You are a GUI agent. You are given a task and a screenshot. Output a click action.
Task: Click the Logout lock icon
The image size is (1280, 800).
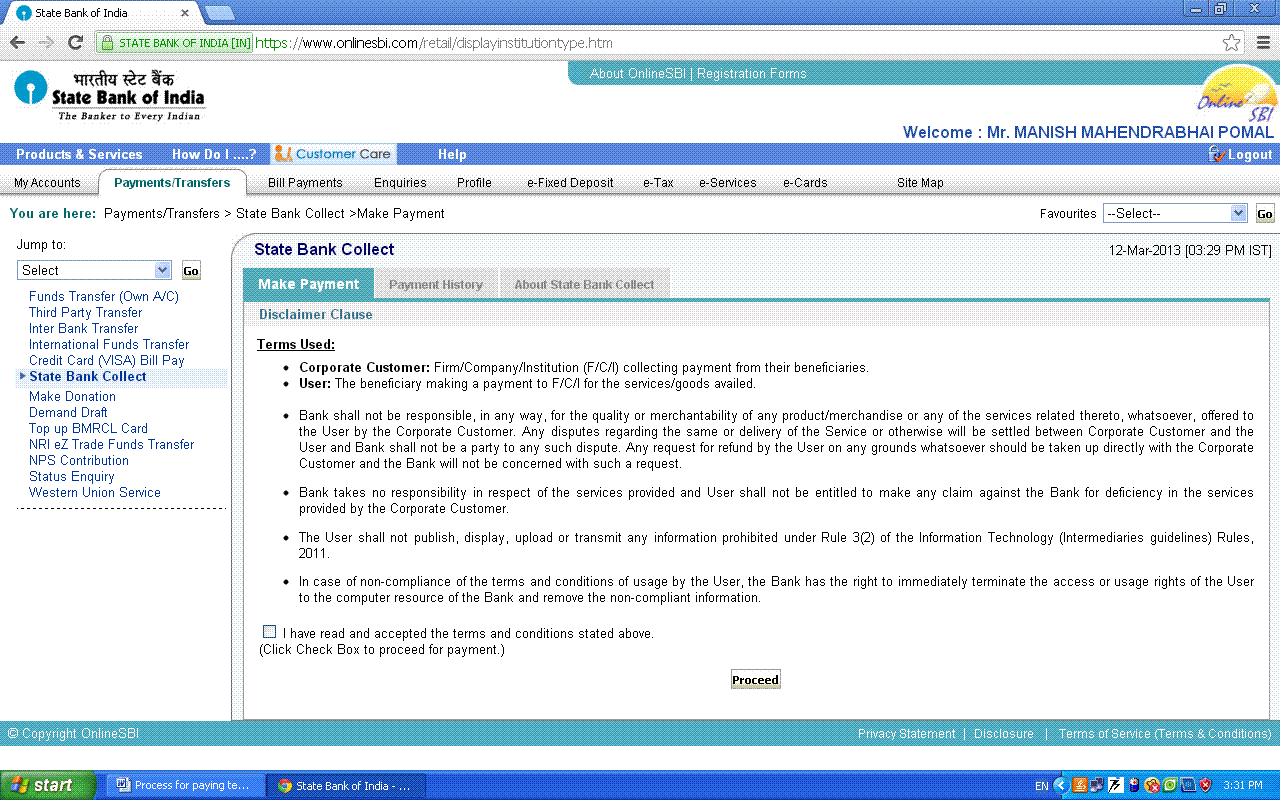[1216, 154]
